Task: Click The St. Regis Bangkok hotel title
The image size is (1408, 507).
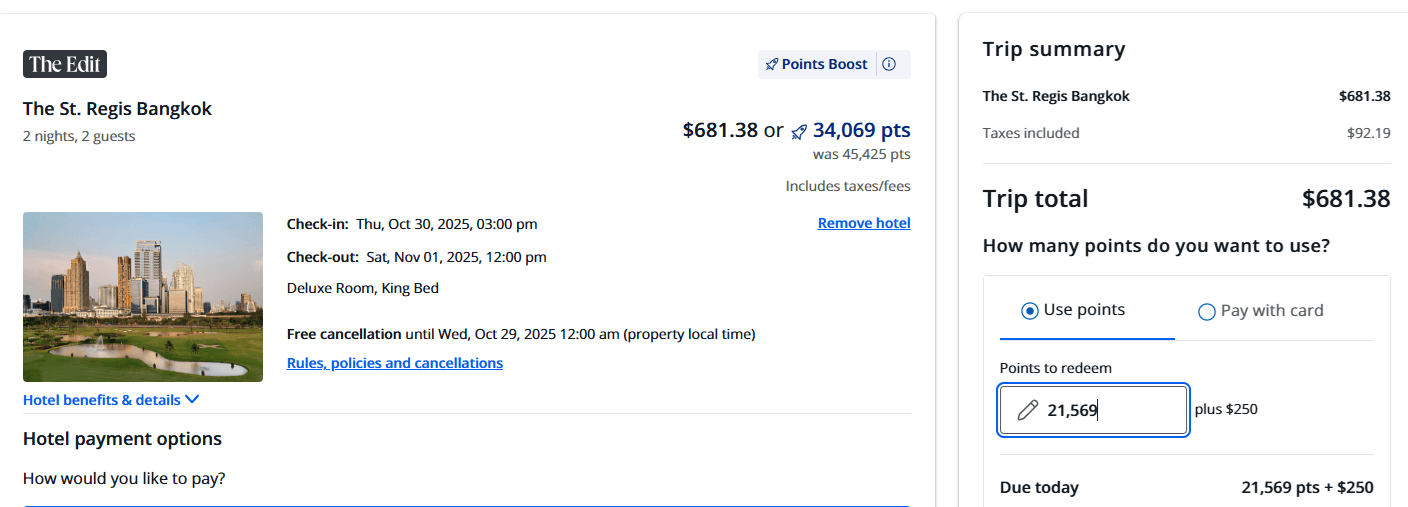Action: pos(118,109)
